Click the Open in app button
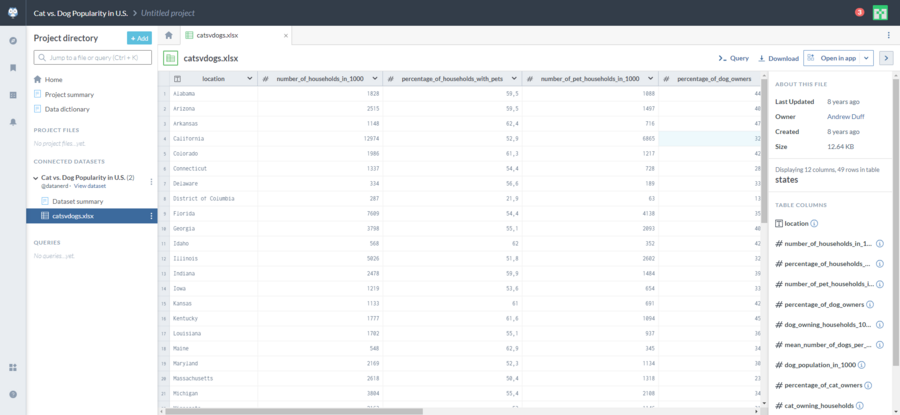Screen dimensions: 900x415 (x=832, y=58)
